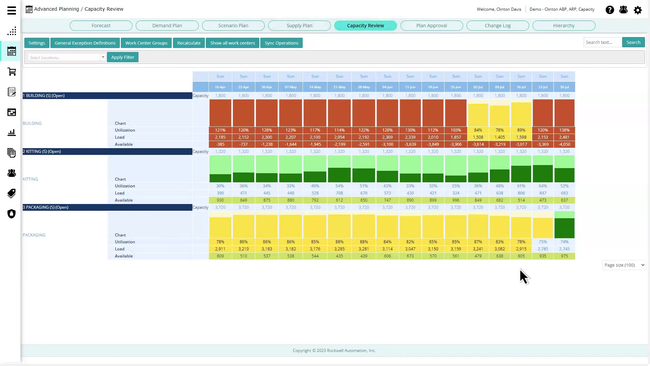Switch to the Hierarchy tab
This screenshot has height=366, width=650.
tap(564, 26)
